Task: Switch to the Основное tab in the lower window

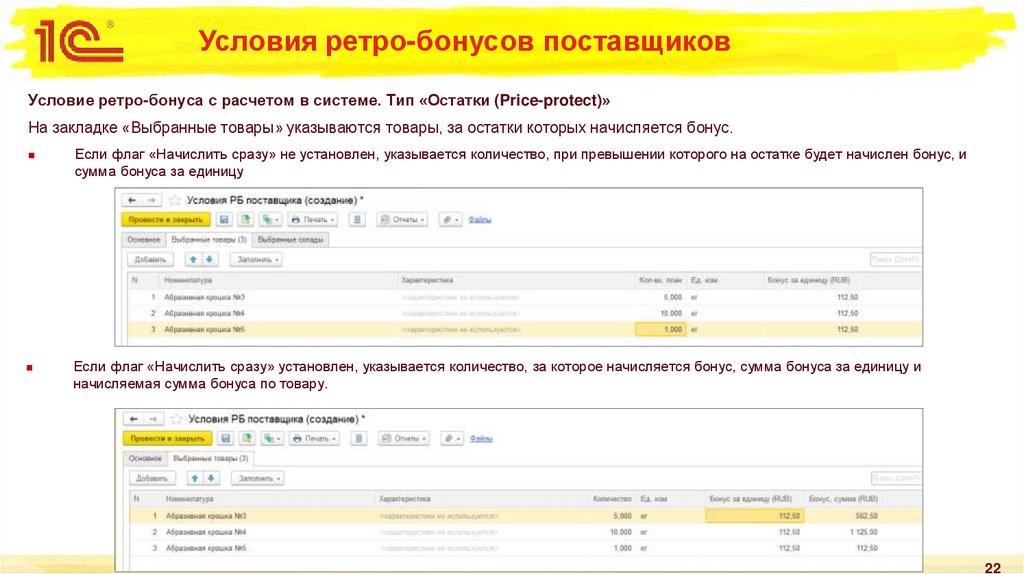Action: coord(145,459)
